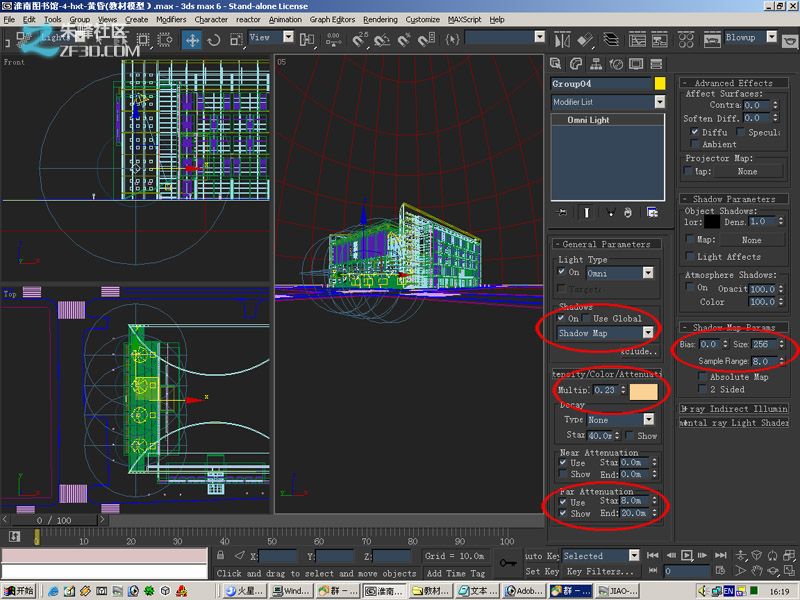Enable the Use Global shadows checkbox
This screenshot has height=600, width=800.
pyautogui.click(x=585, y=319)
